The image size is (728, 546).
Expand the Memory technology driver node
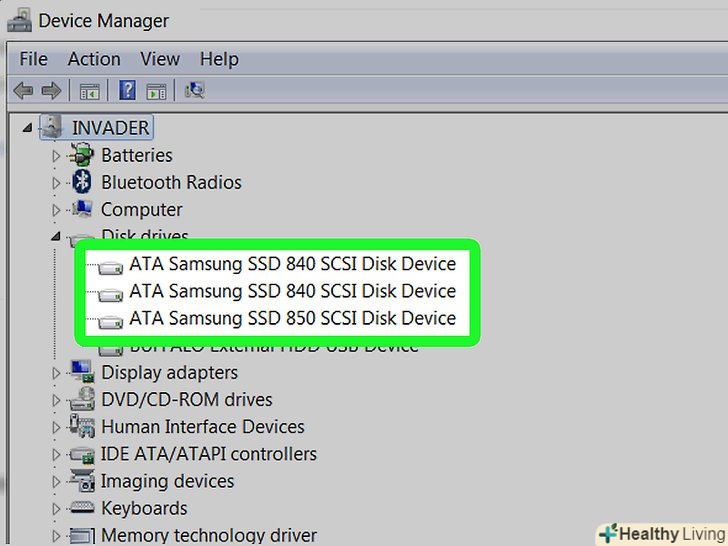(56, 536)
